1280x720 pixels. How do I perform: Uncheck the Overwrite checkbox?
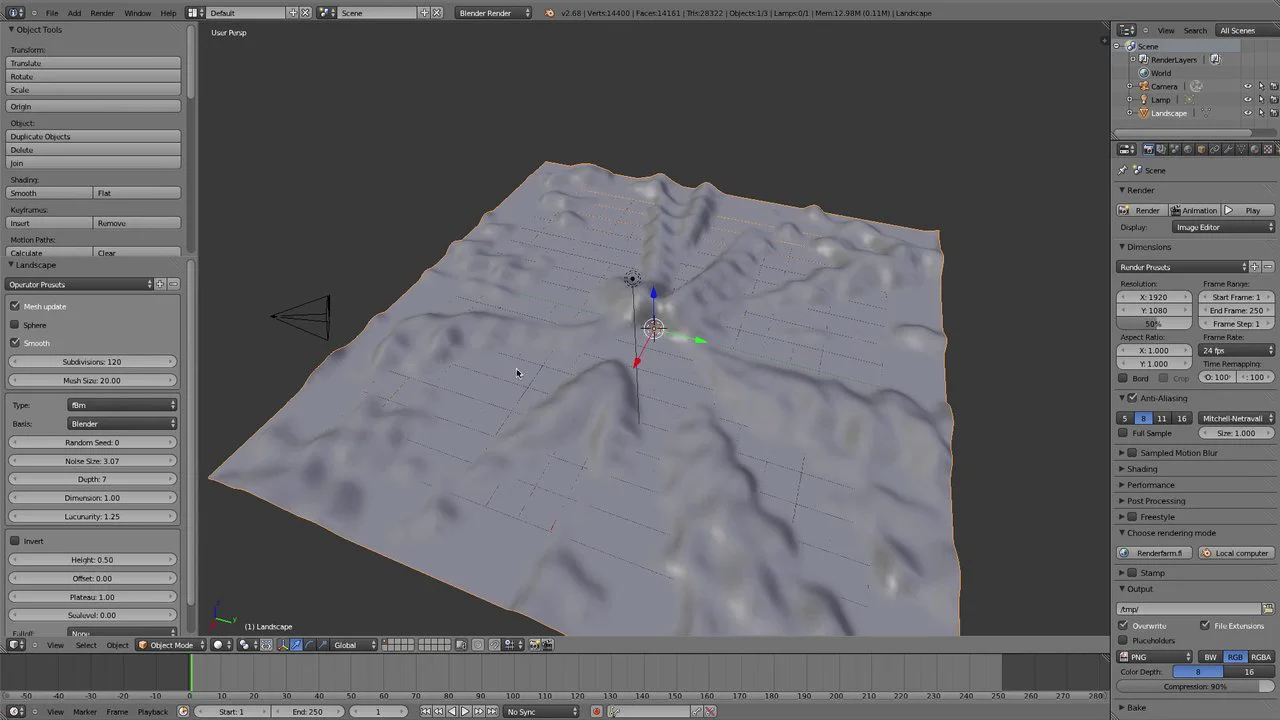1124,626
